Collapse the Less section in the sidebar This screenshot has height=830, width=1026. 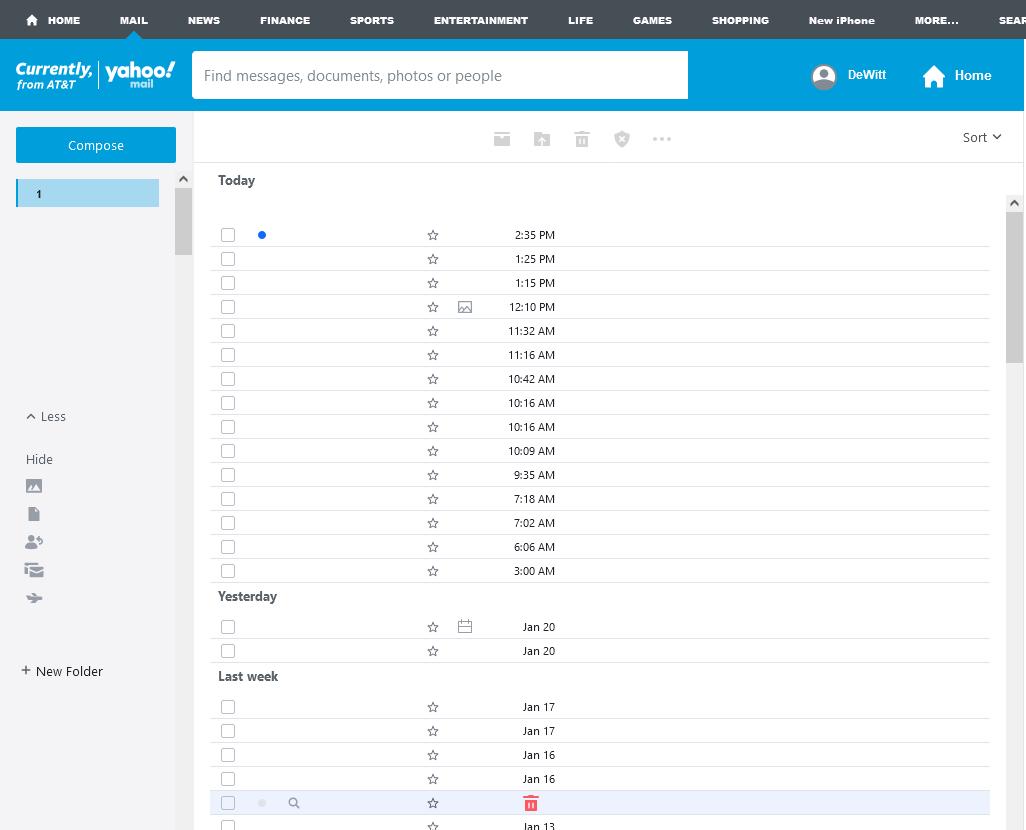46,416
